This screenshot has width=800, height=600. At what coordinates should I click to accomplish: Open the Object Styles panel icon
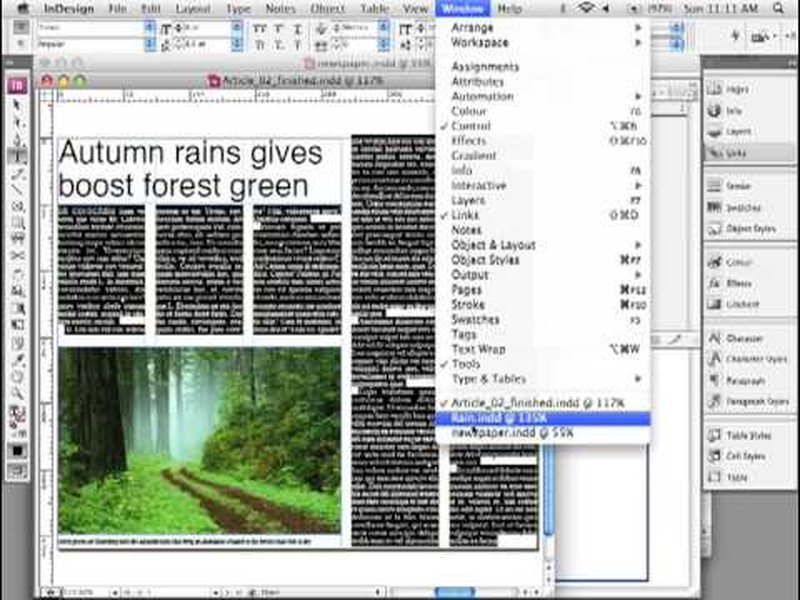point(715,229)
